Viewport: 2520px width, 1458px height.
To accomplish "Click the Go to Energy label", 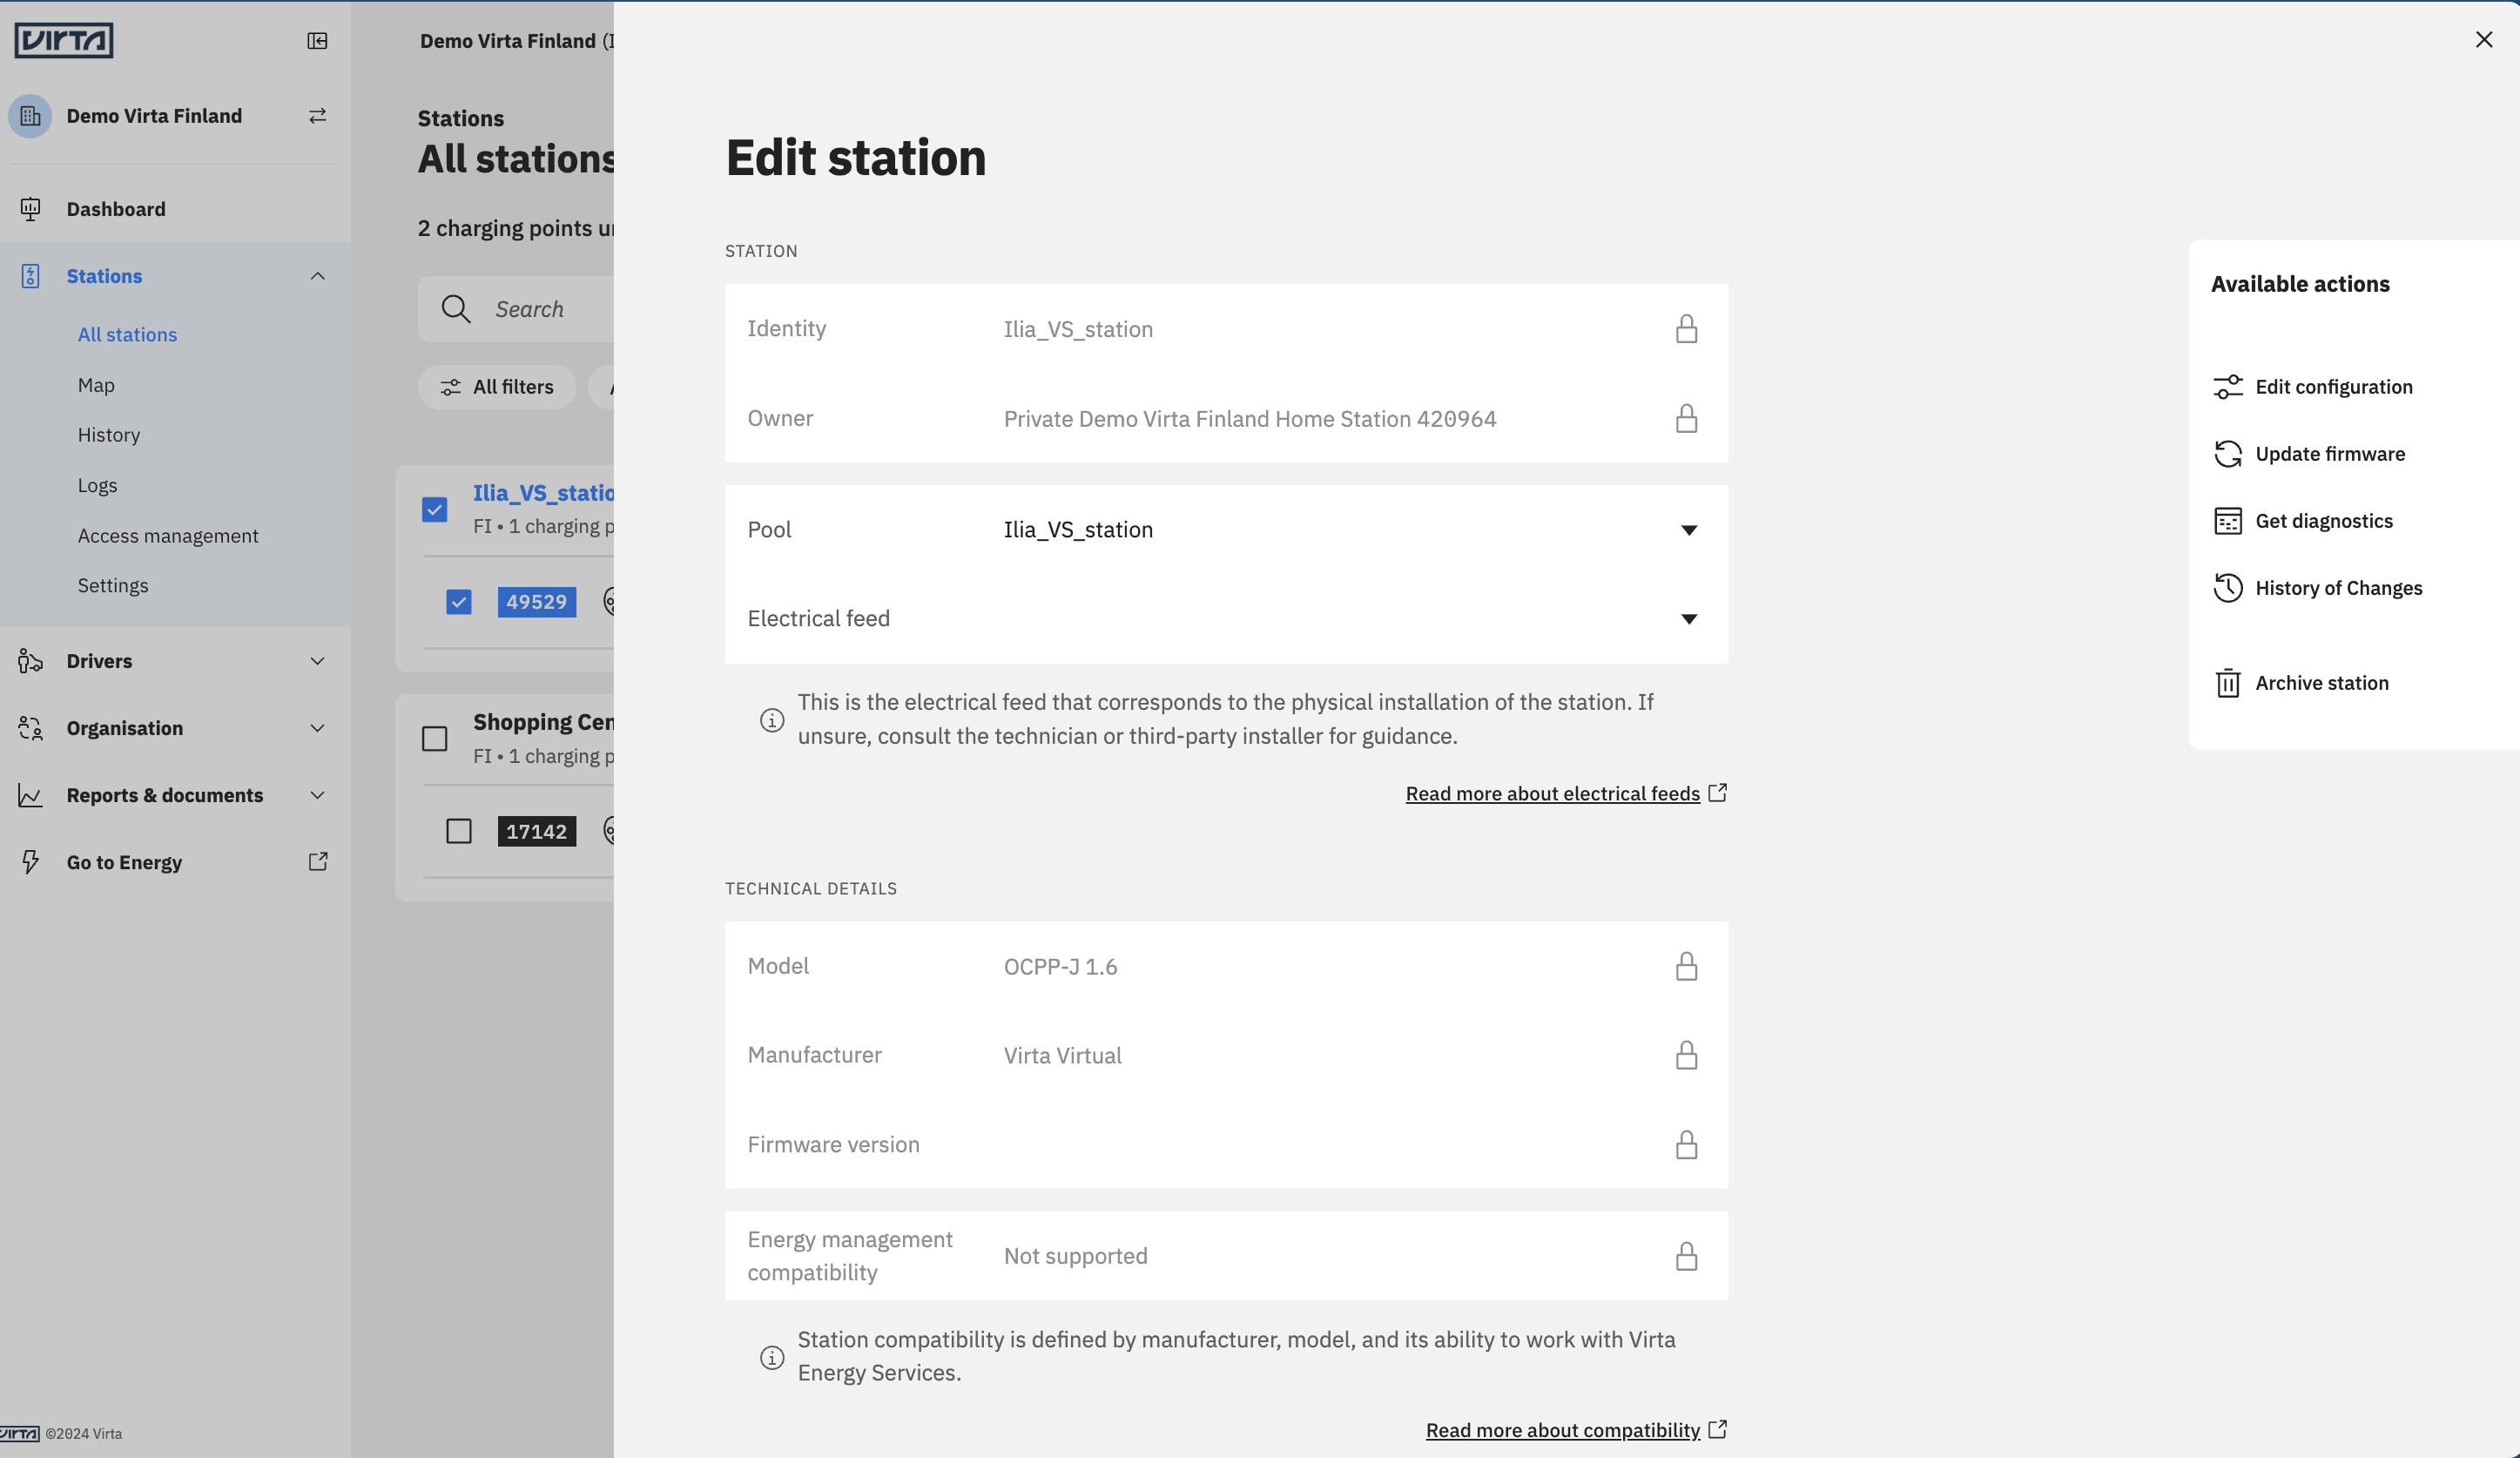I will coord(124,862).
